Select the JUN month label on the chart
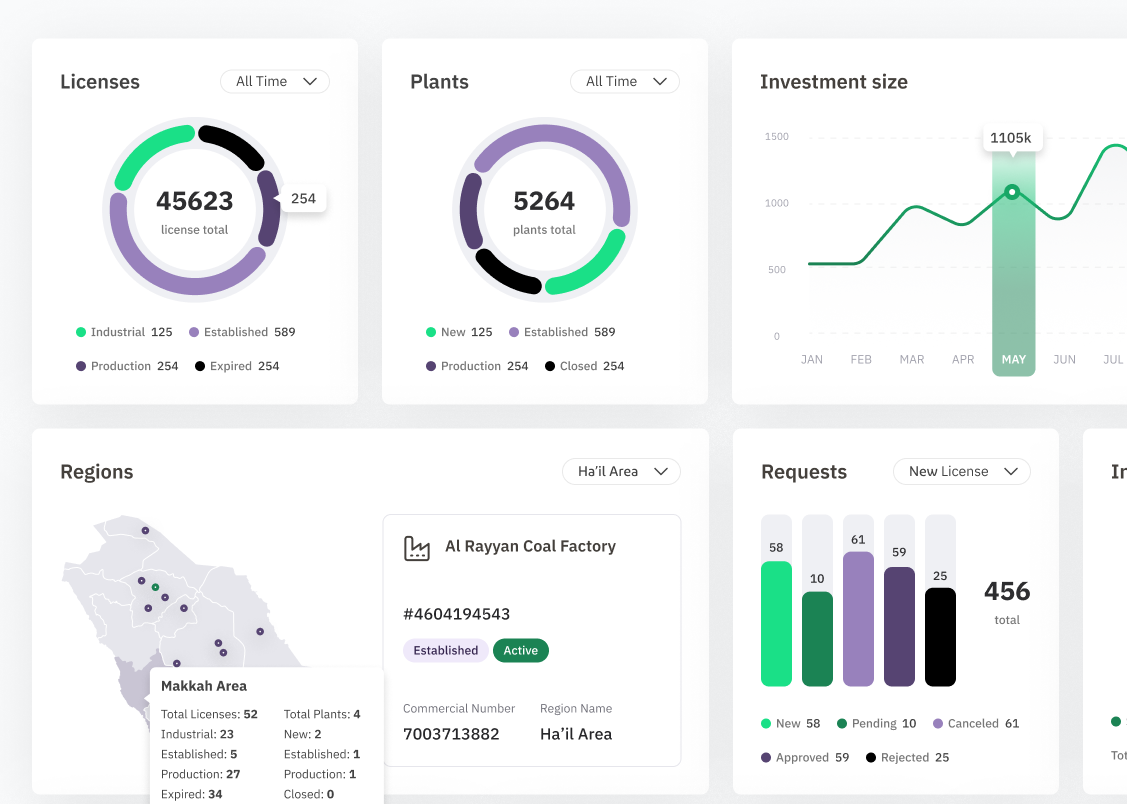The image size is (1127, 804). pyautogui.click(x=1064, y=359)
